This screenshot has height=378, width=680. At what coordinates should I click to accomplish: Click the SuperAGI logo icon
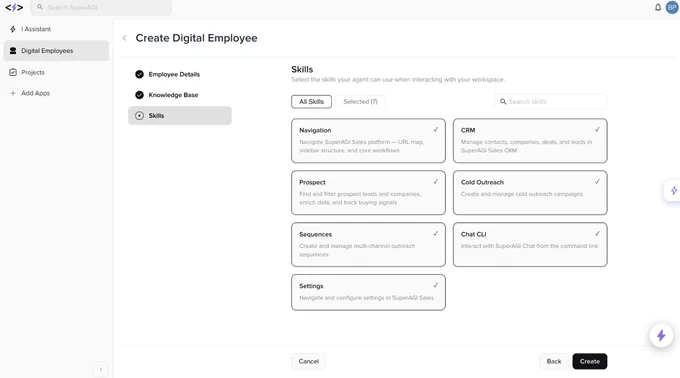point(14,7)
